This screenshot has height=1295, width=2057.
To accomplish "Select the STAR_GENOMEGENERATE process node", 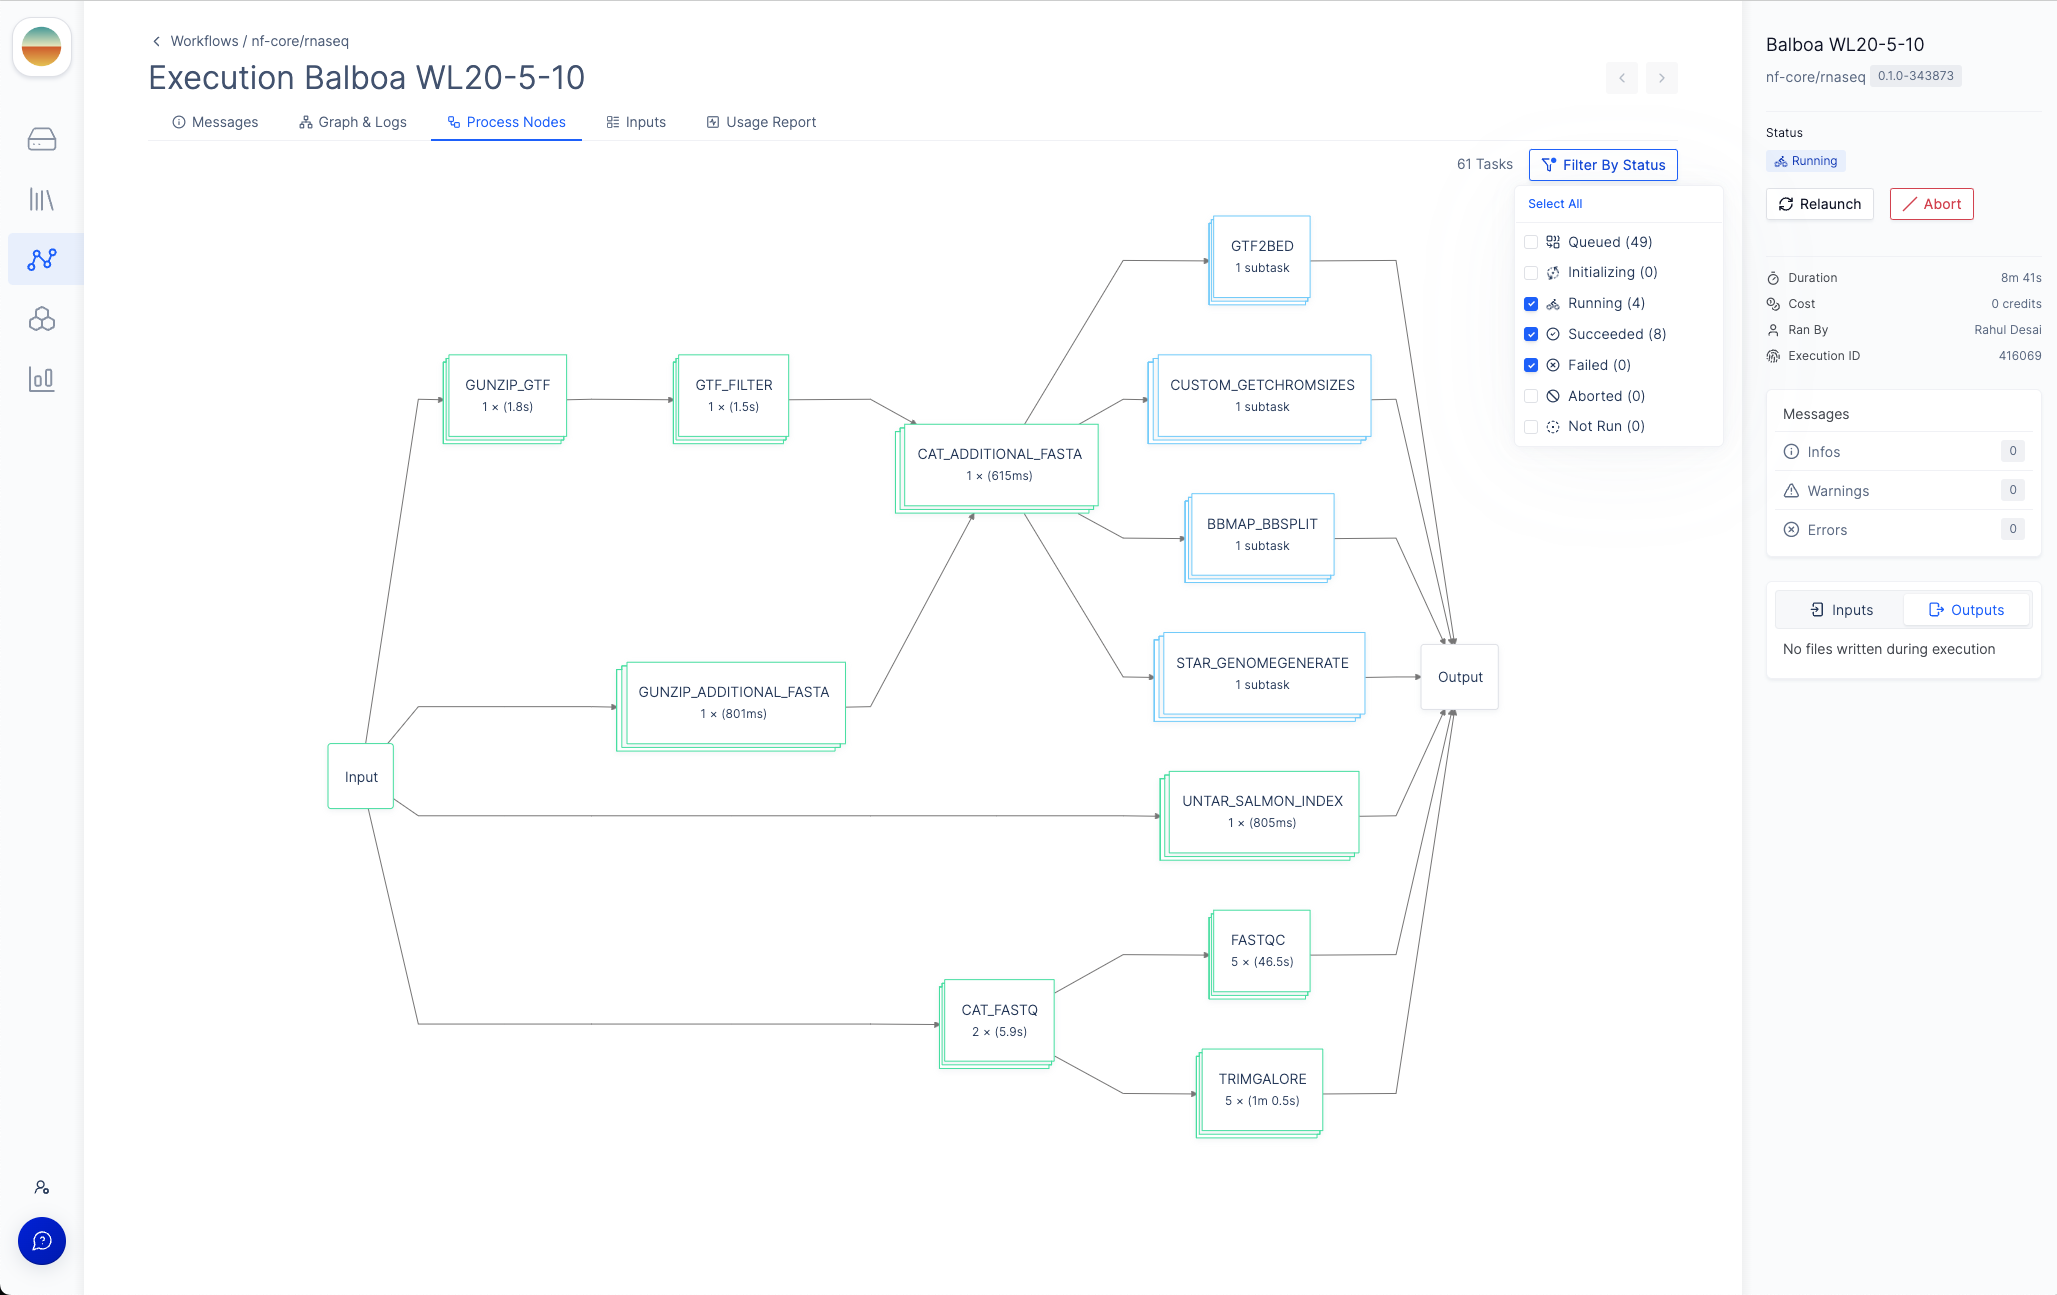I will pyautogui.click(x=1260, y=676).
